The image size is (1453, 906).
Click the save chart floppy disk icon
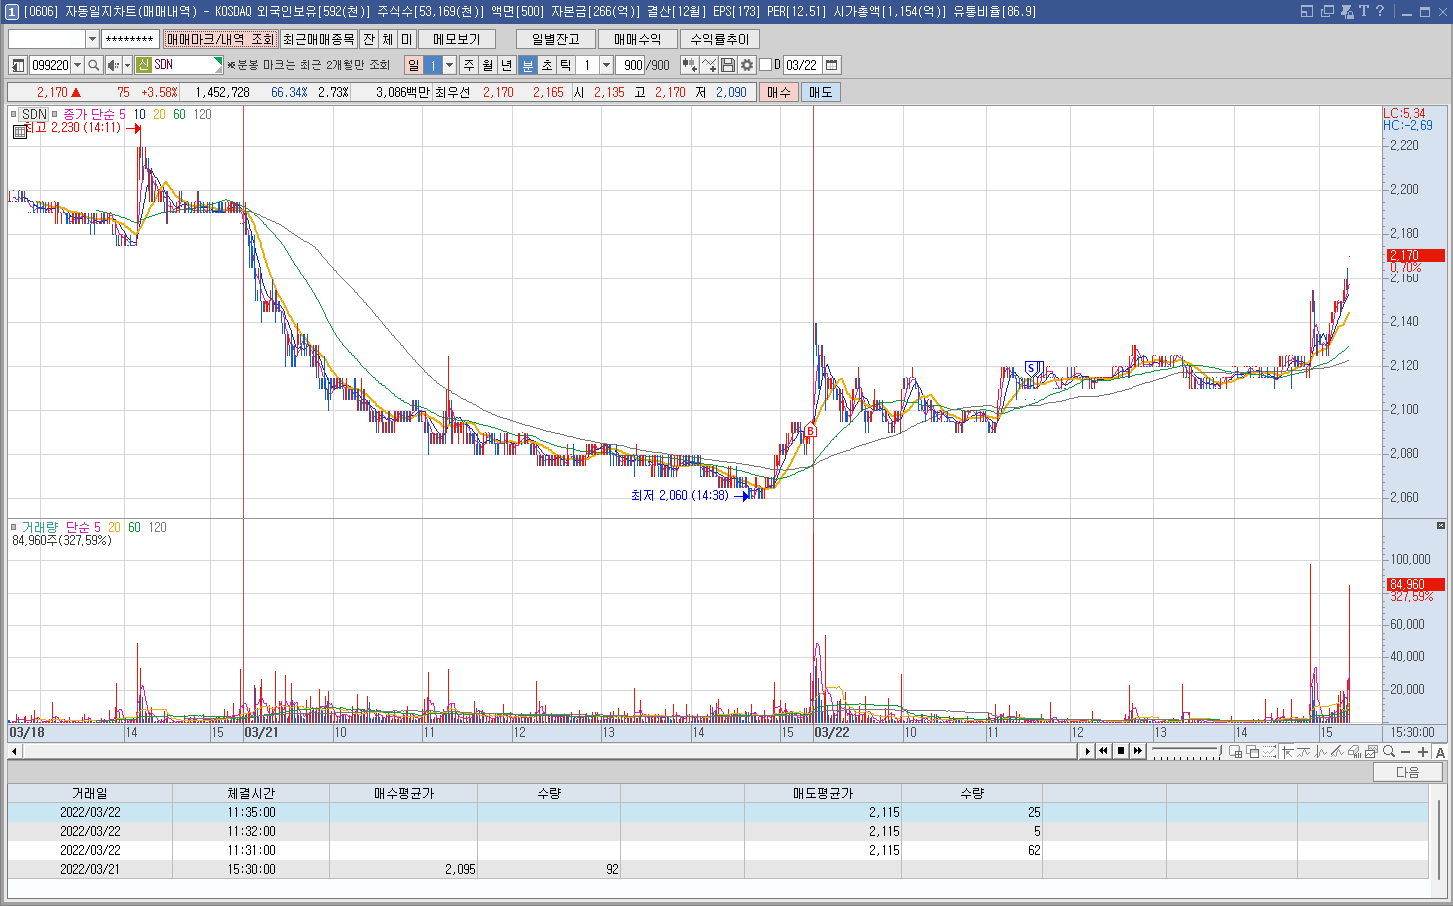(728, 65)
